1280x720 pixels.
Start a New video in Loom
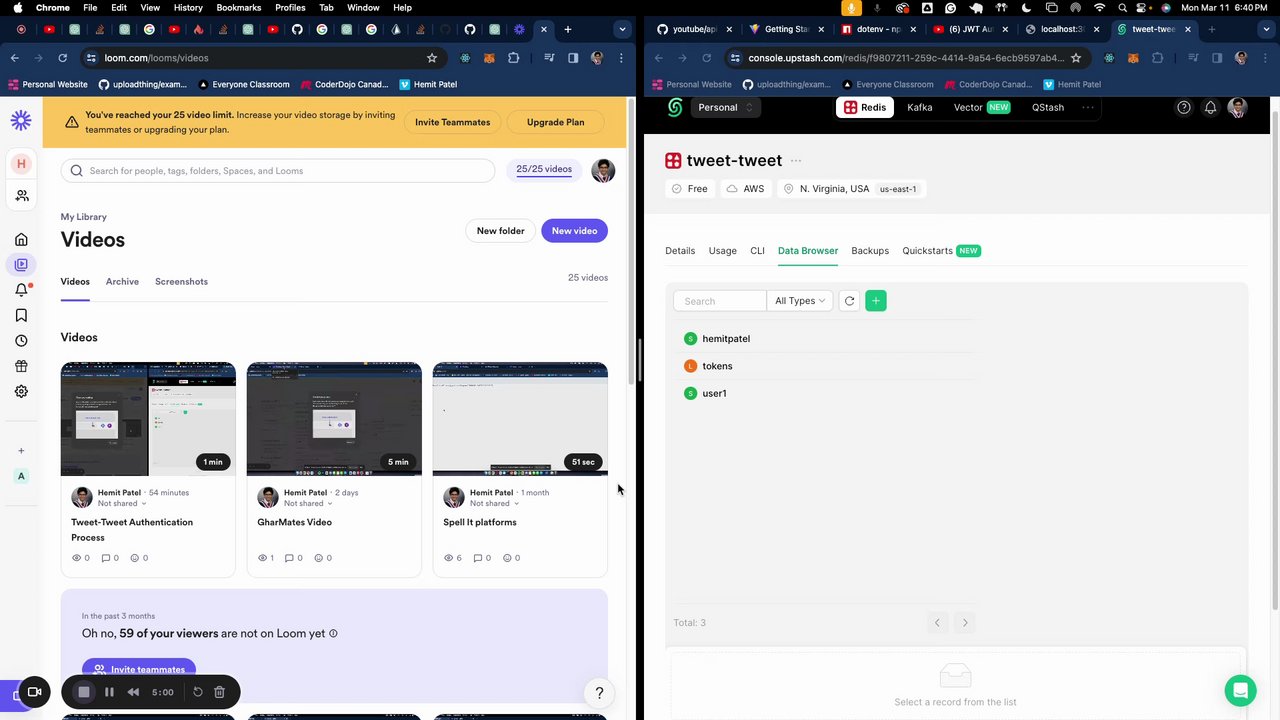pyautogui.click(x=574, y=231)
